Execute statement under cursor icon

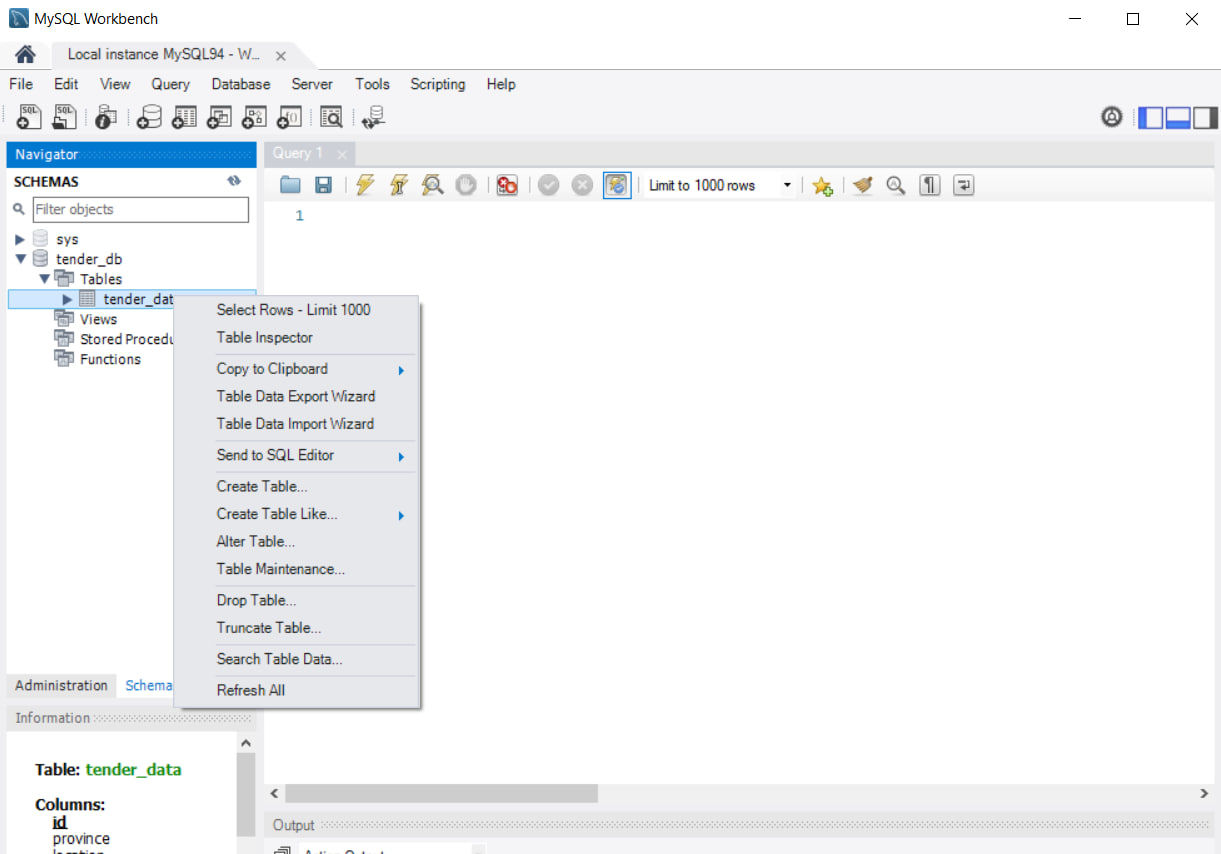tap(399, 185)
